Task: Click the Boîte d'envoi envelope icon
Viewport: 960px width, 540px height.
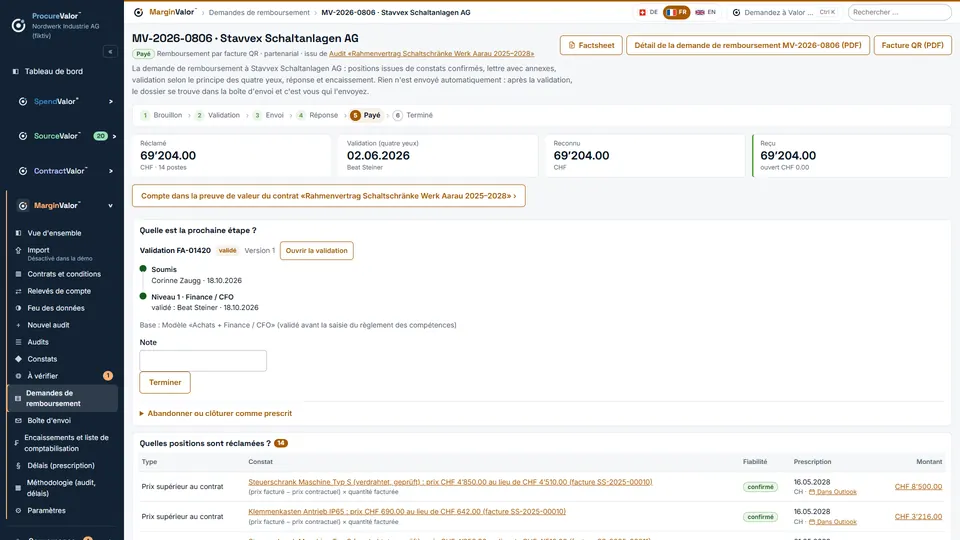Action: point(18,421)
